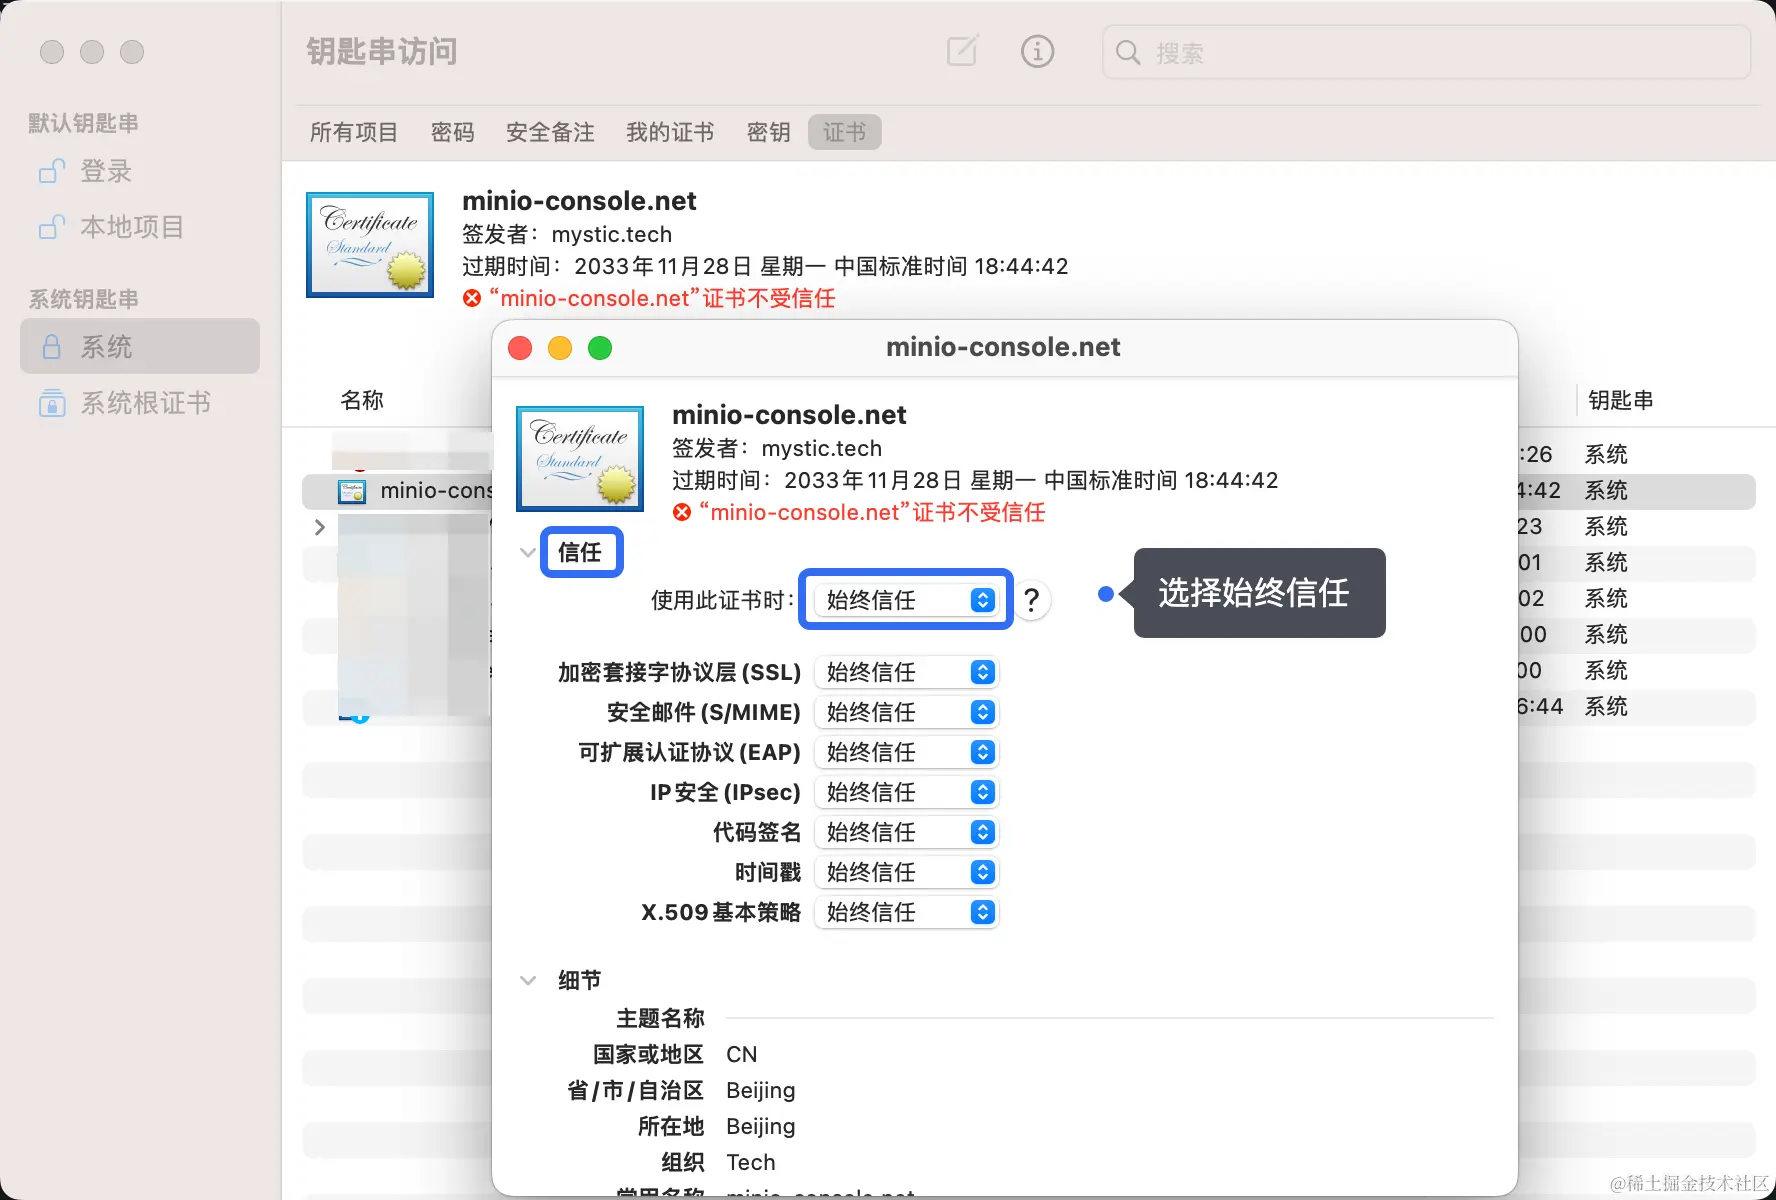Screen dimensions: 1776x1200
Task: Open the info button in Keychain Access toolbar
Action: tap(1037, 51)
